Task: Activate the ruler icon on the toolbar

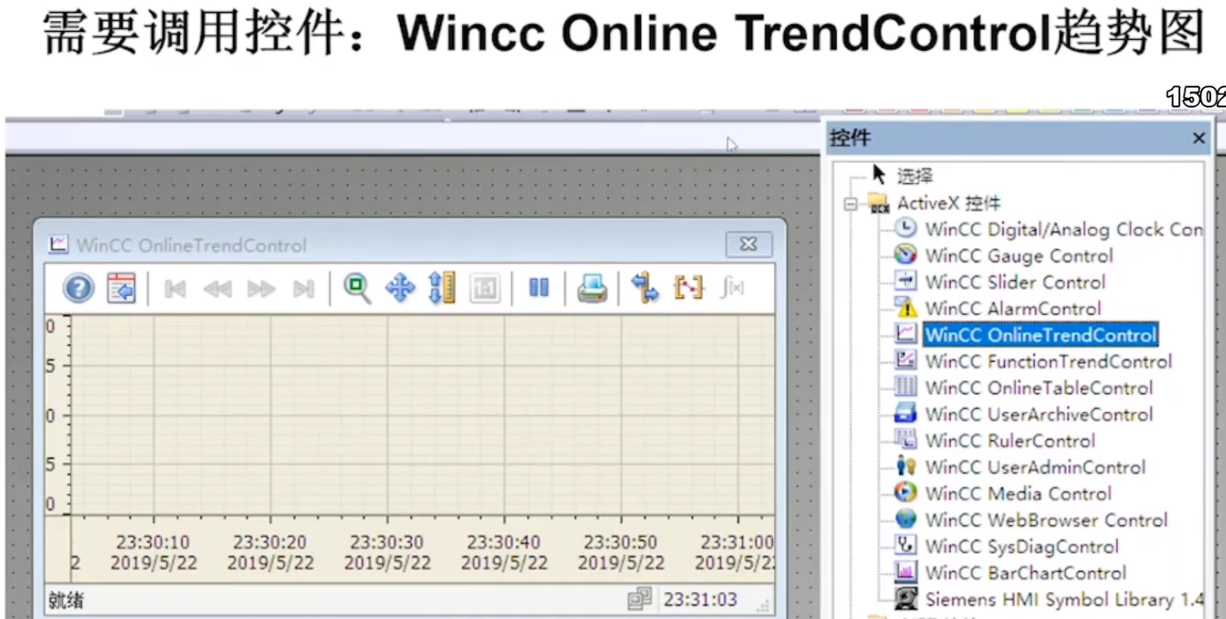Action: point(688,288)
